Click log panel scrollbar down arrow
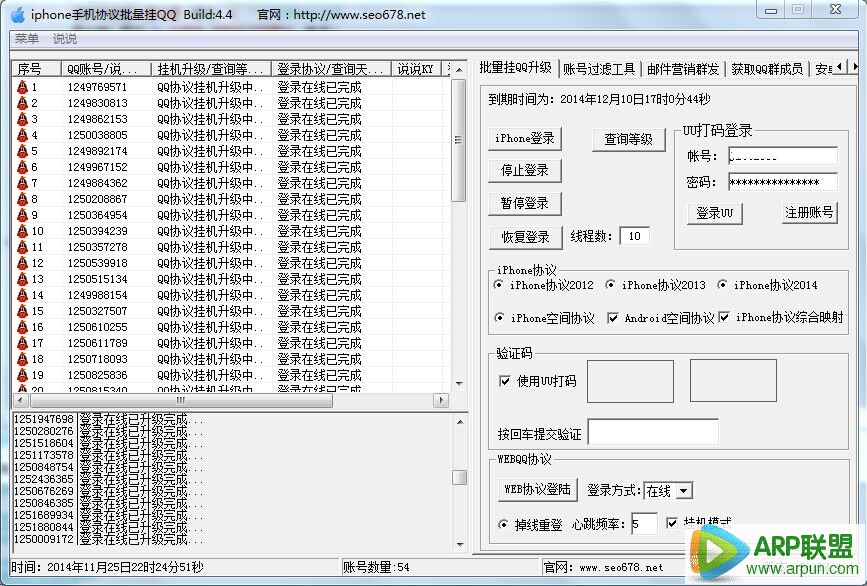Image resolution: width=867 pixels, height=586 pixels. [459, 545]
